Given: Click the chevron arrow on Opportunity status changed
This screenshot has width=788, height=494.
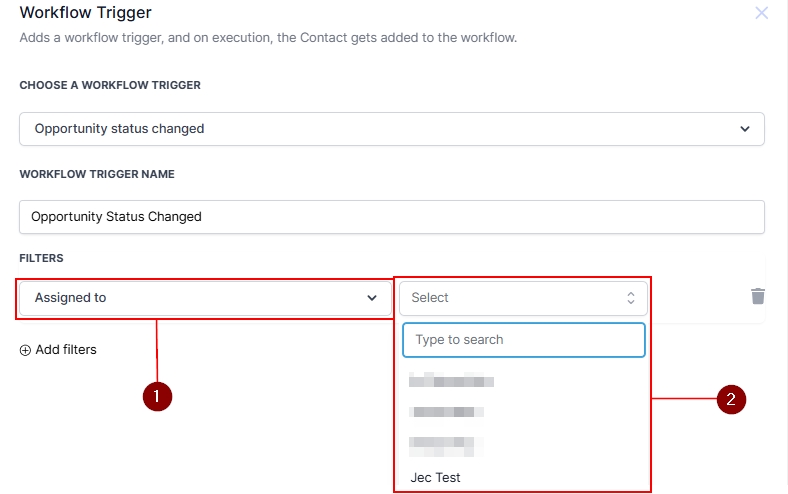Looking at the screenshot, I should (x=744, y=129).
